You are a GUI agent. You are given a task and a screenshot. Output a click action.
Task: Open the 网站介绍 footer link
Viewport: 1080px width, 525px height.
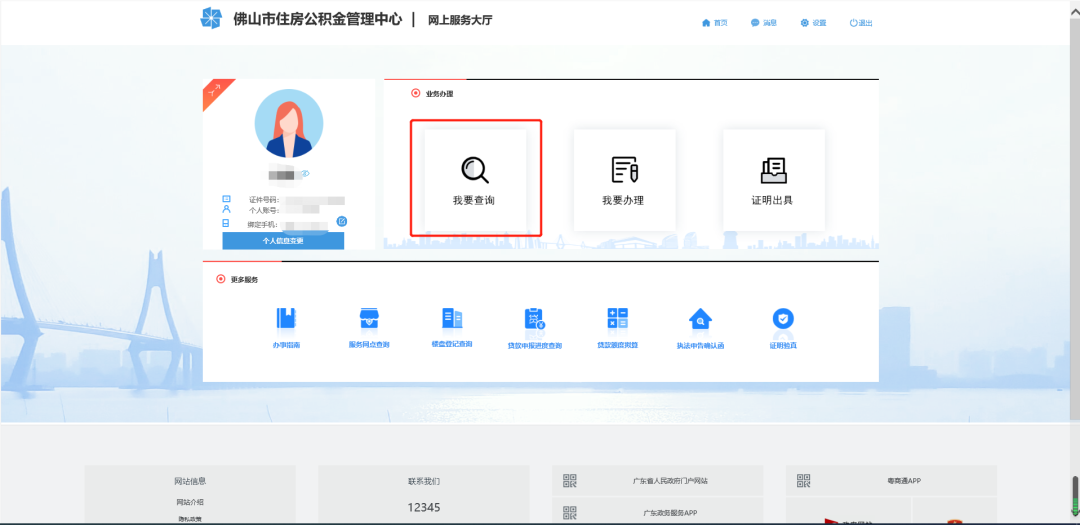190,502
